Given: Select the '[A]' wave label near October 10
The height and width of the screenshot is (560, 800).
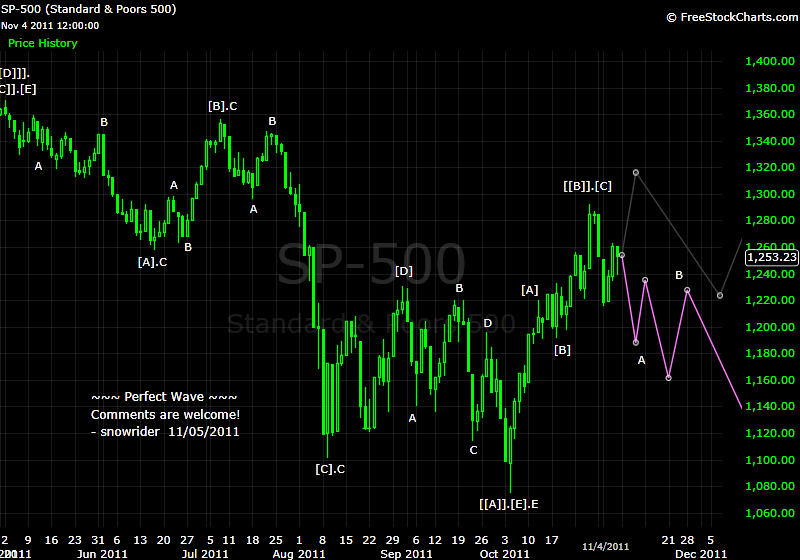Looking at the screenshot, I should coord(530,290).
